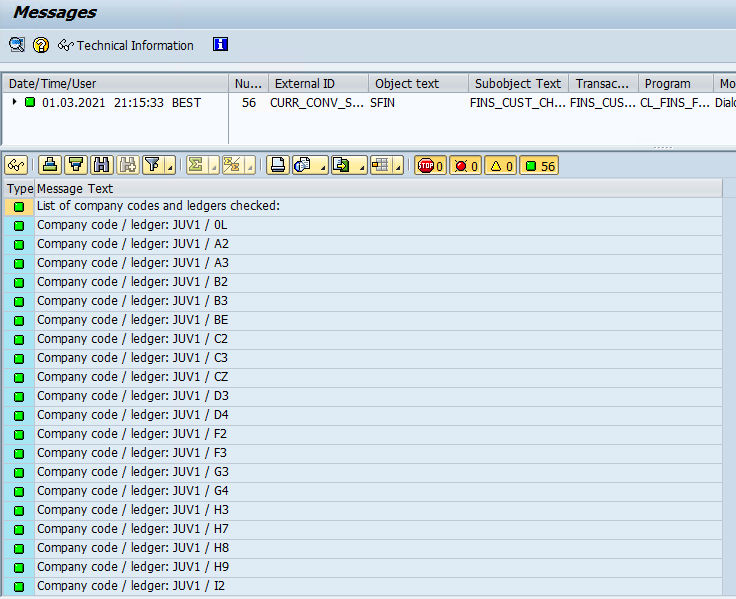Click the Details glasses icon in the ALV toolbar

[16, 165]
